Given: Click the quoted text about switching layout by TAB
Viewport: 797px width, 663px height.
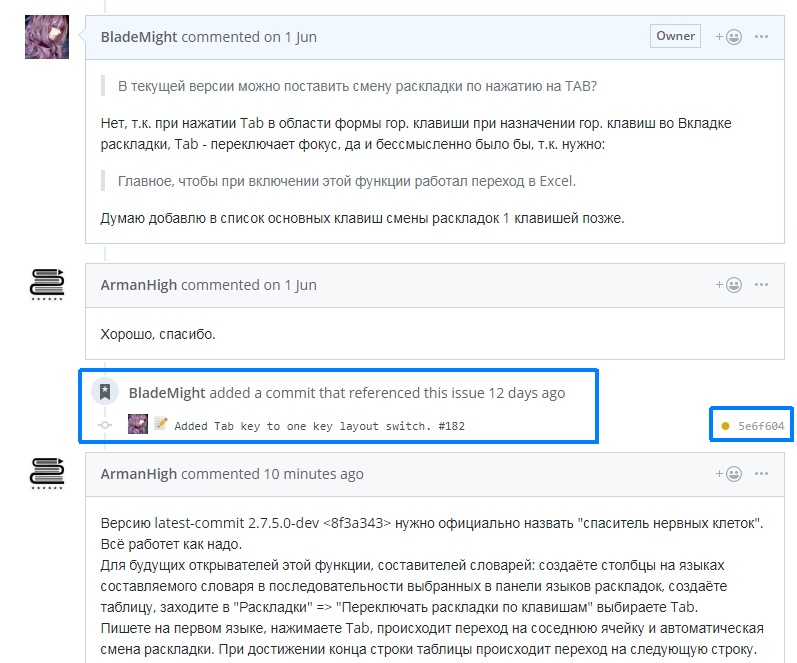Looking at the screenshot, I should 357,86.
